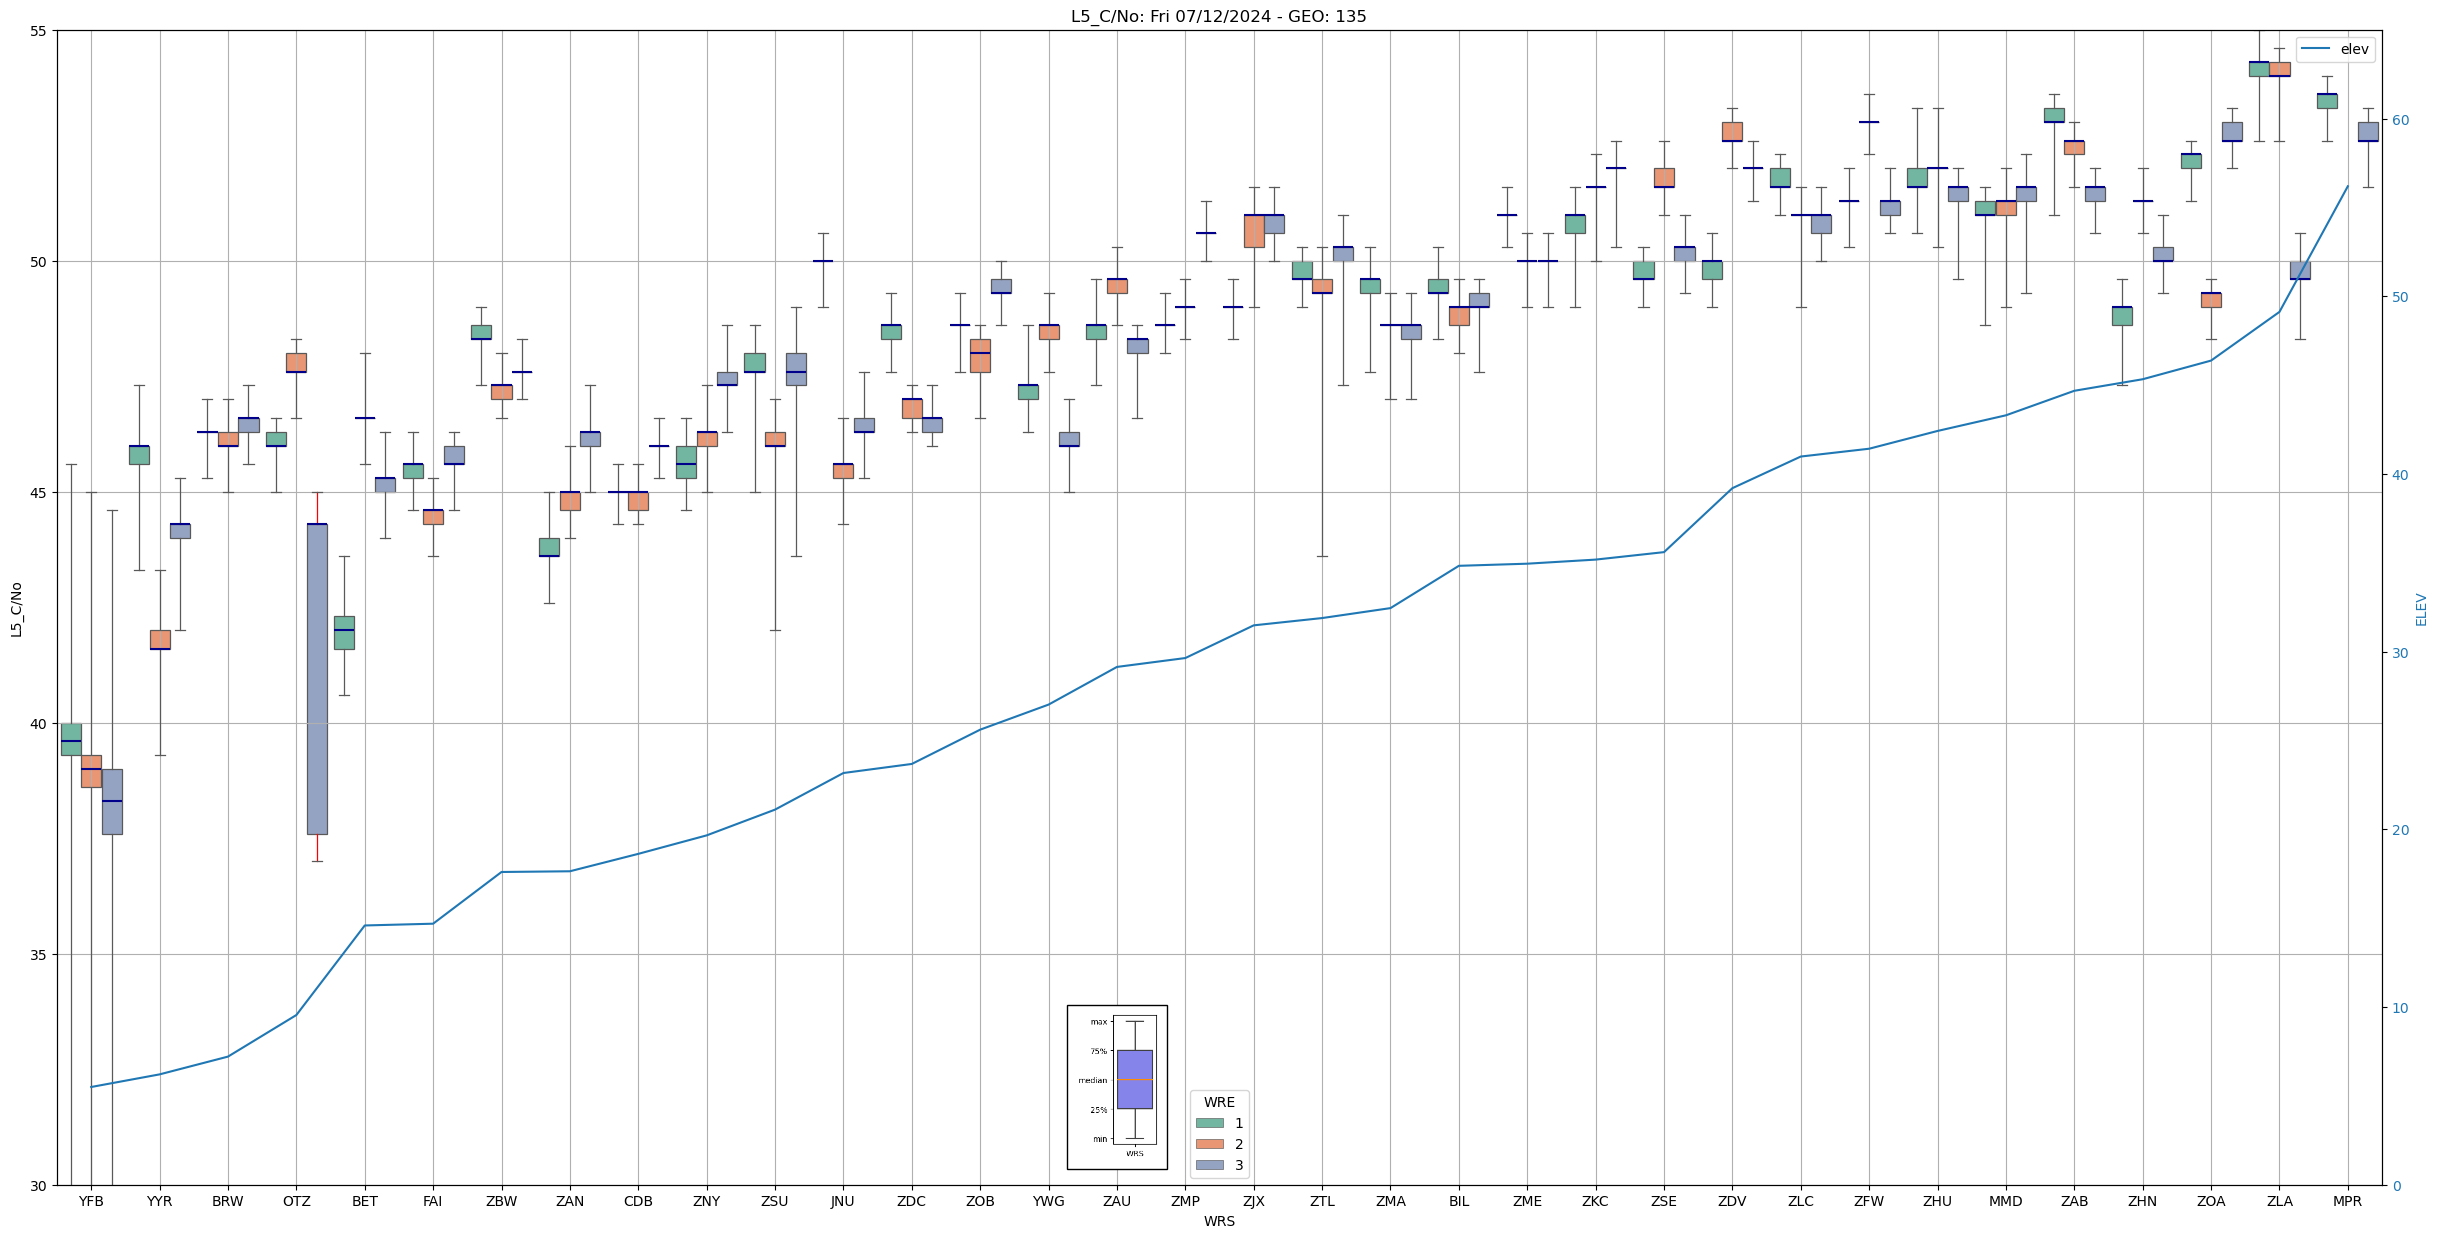Click the ELEV right axis title

(2421, 609)
